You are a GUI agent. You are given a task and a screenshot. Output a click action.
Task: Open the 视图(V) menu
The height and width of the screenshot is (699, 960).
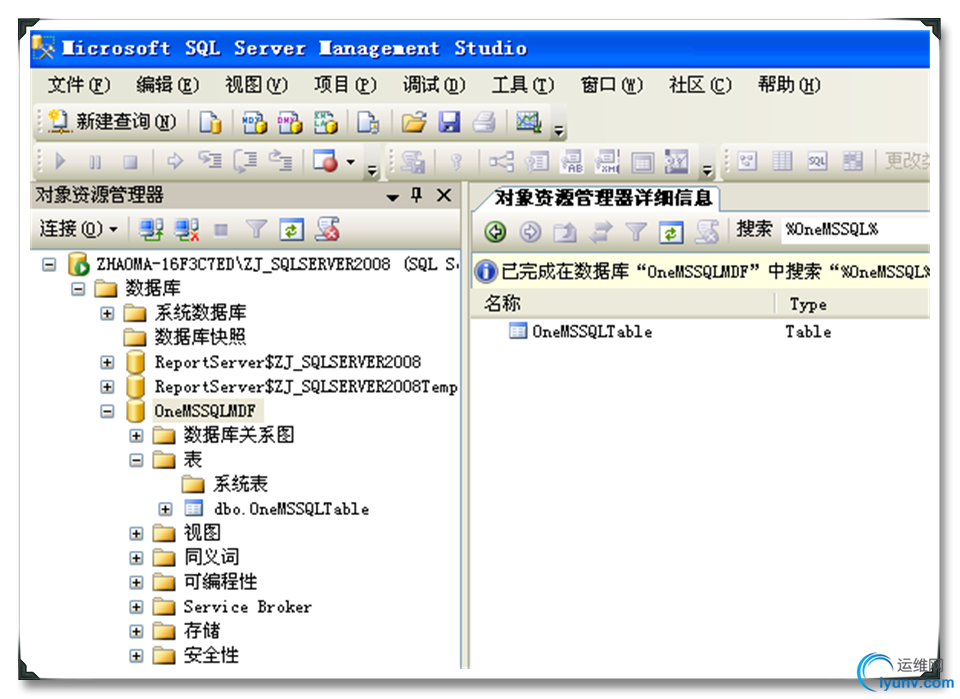pos(257,84)
